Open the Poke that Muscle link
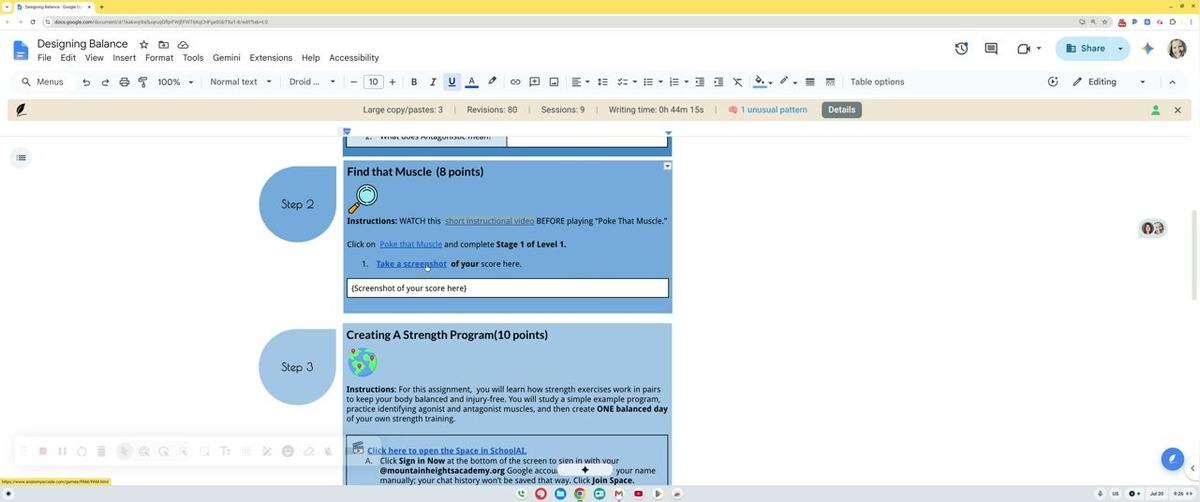This screenshot has height=502, width=1200. pos(410,244)
